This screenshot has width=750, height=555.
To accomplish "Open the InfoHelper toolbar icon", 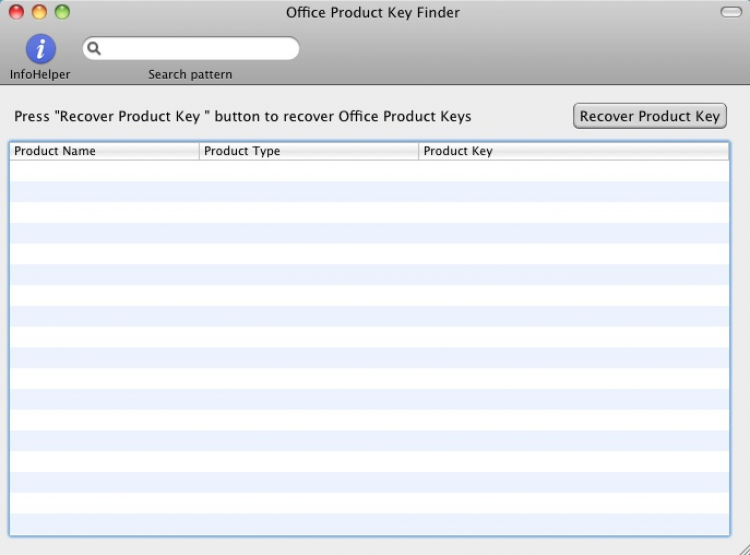I will (40, 48).
